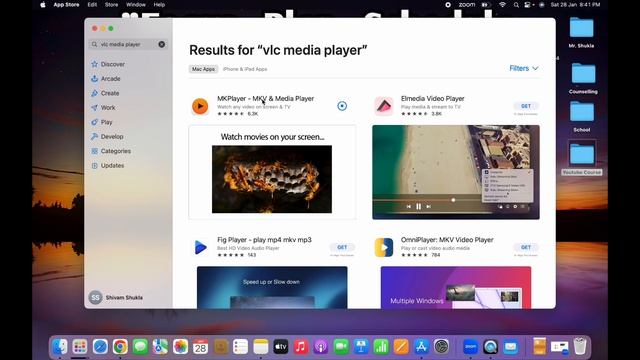
Task: Open MKPlayer - MKV & Media Player title
Action: 265,98
